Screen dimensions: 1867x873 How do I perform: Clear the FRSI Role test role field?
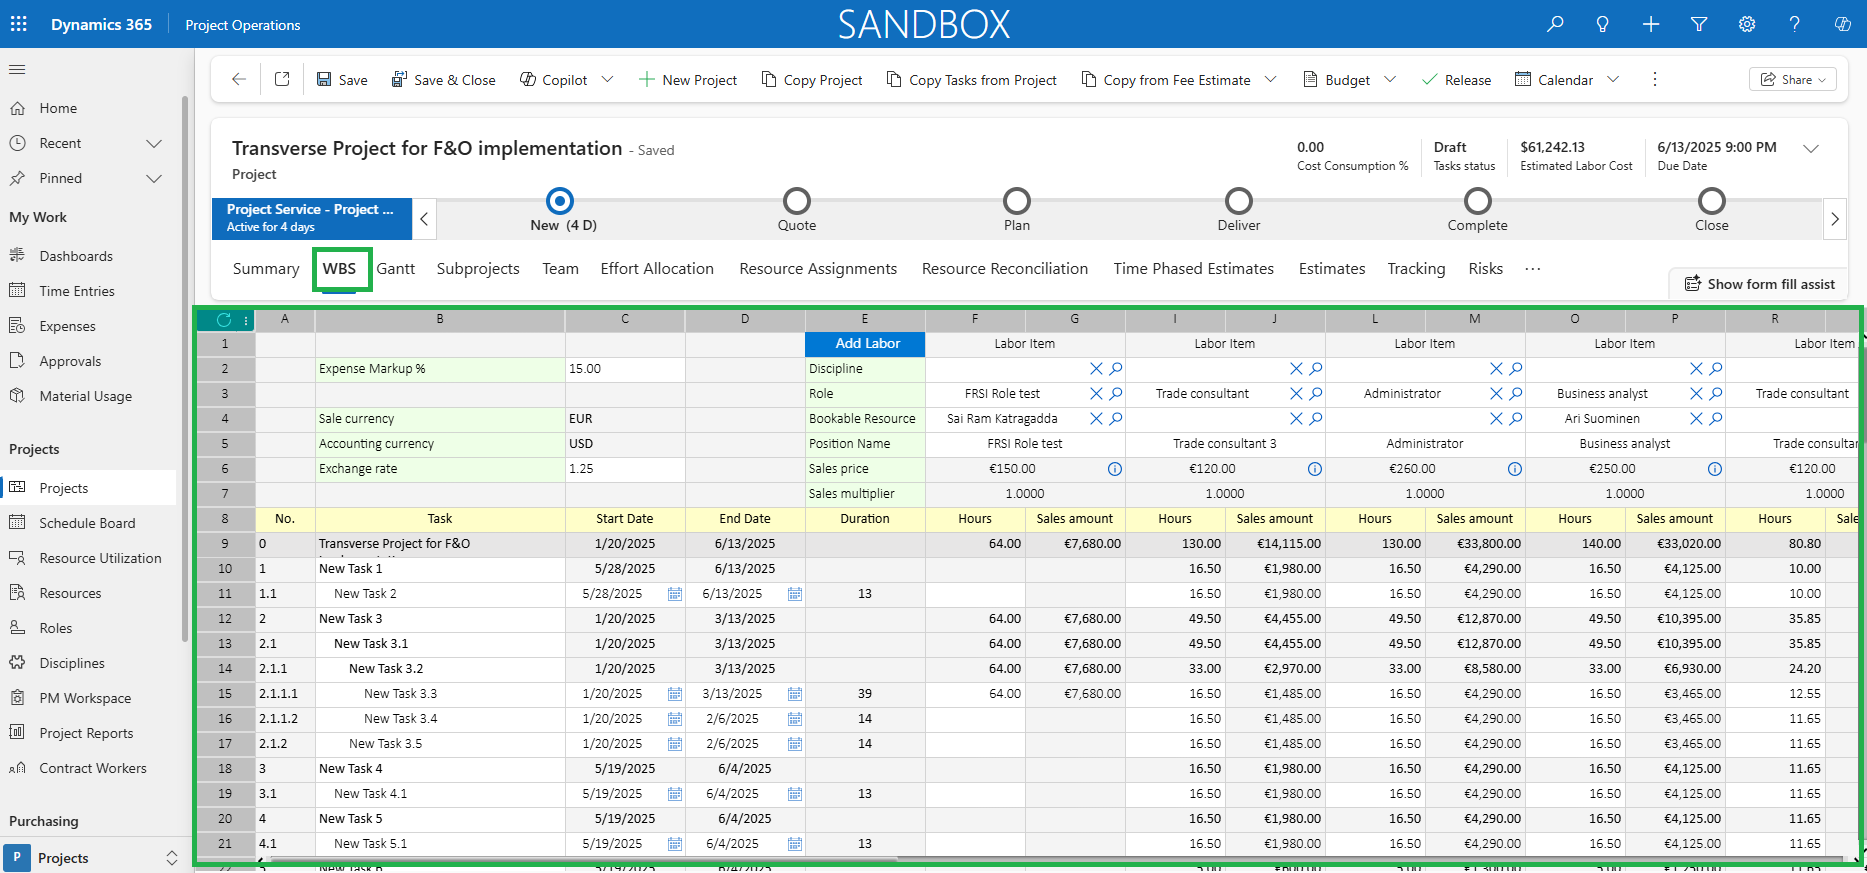tap(1096, 394)
